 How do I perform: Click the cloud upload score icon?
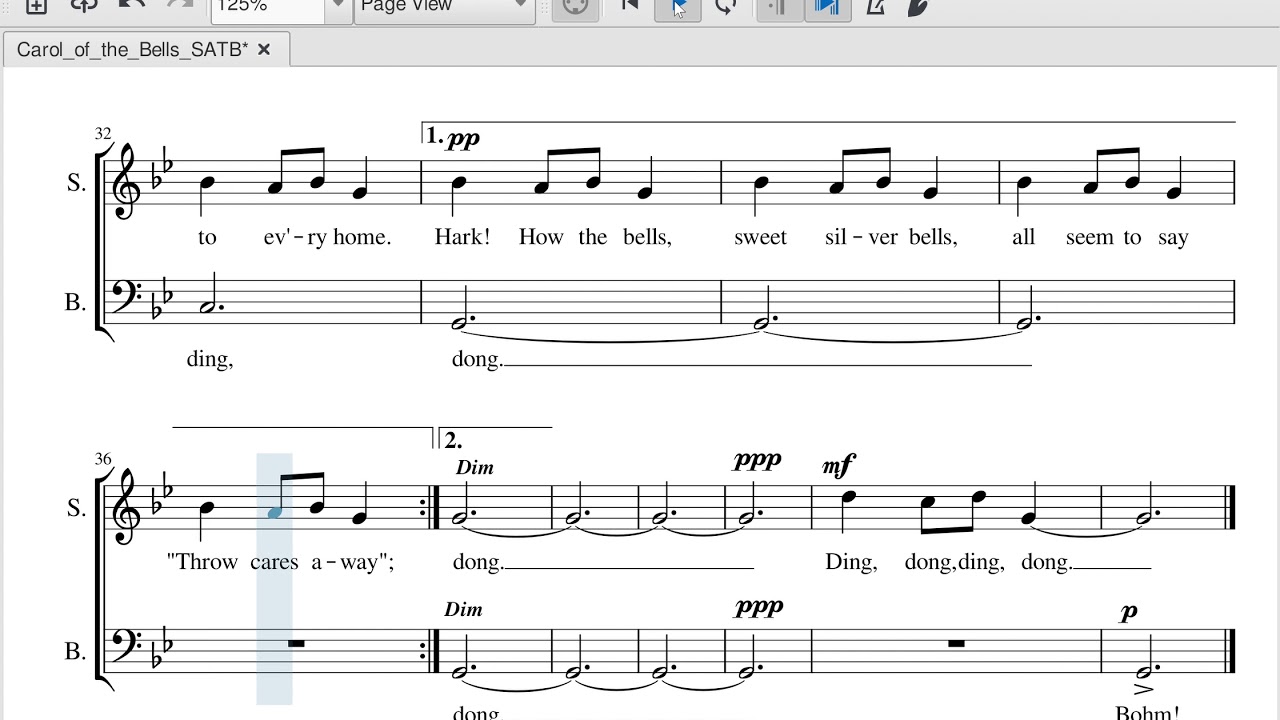[84, 6]
